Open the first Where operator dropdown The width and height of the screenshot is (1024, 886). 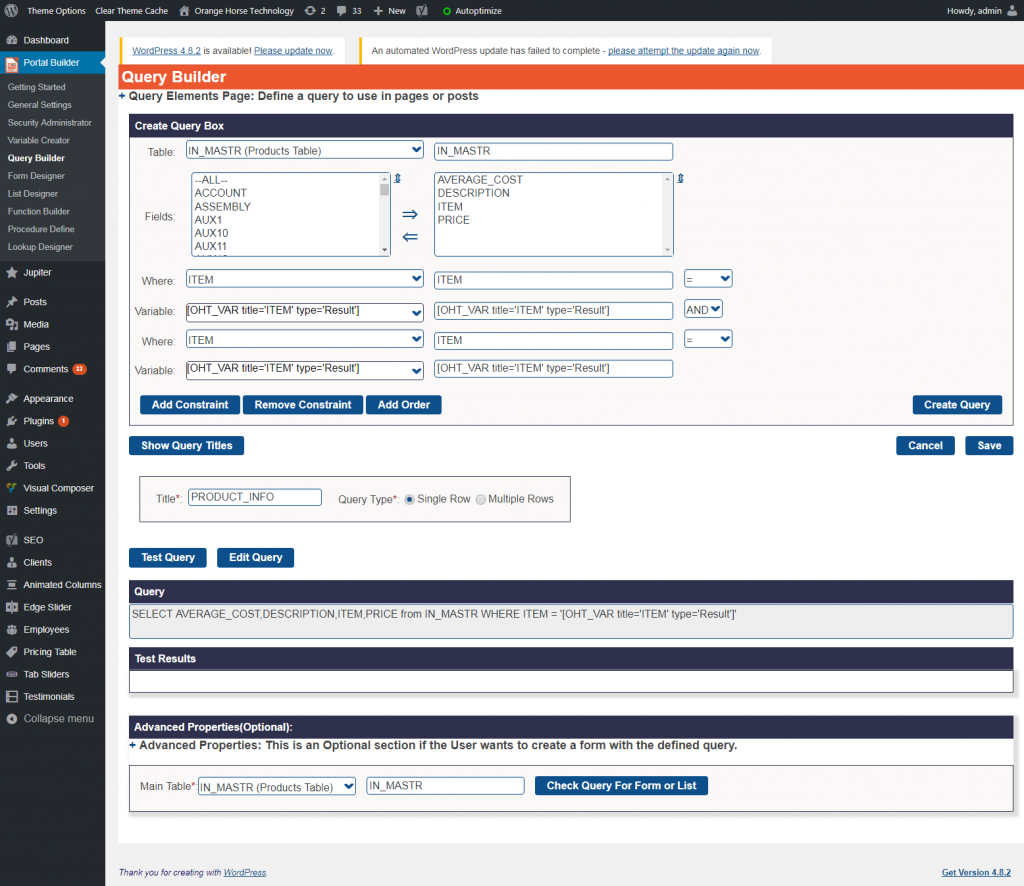[708, 279]
